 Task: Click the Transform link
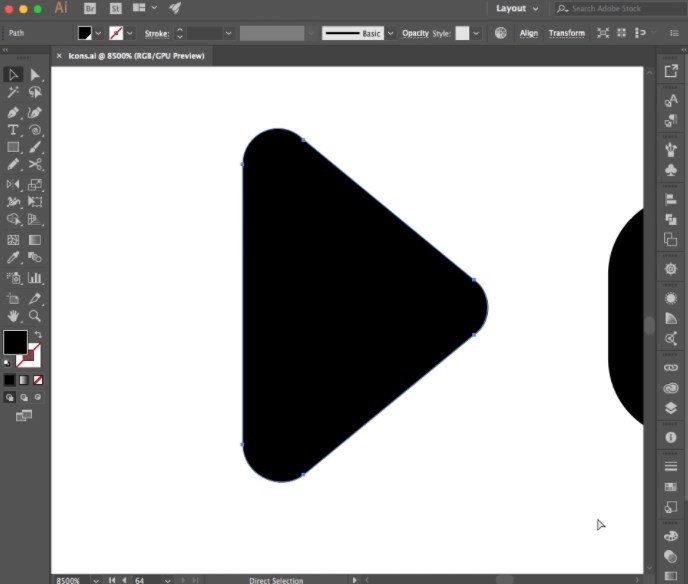pos(566,33)
